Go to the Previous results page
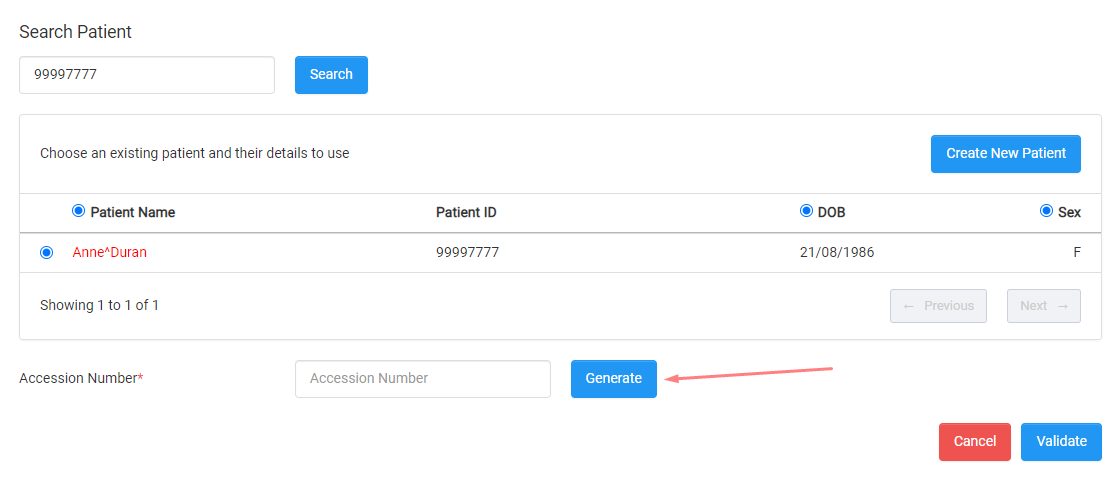The height and width of the screenshot is (479, 1119). tap(938, 306)
